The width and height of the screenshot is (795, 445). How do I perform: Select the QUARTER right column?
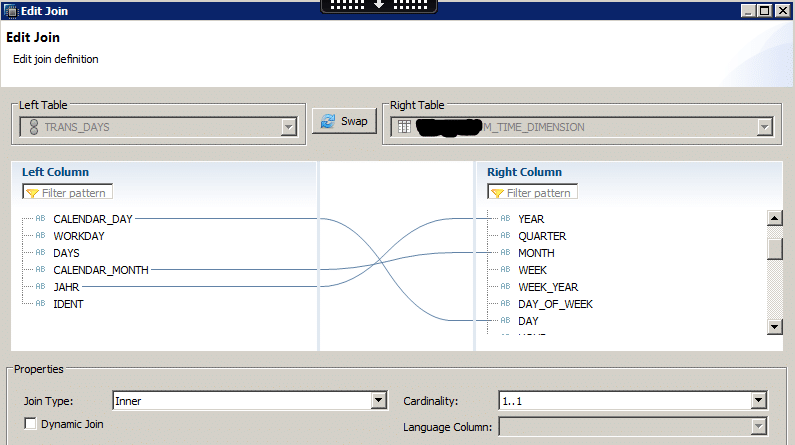[x=542, y=236]
